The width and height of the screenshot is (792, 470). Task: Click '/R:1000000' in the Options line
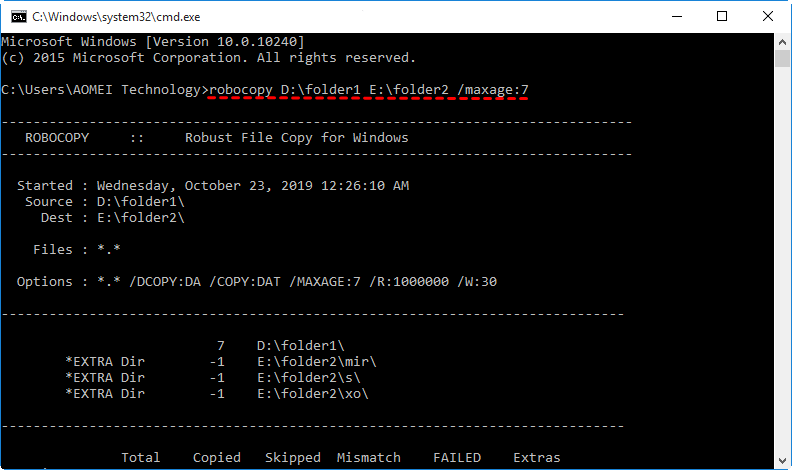point(409,282)
